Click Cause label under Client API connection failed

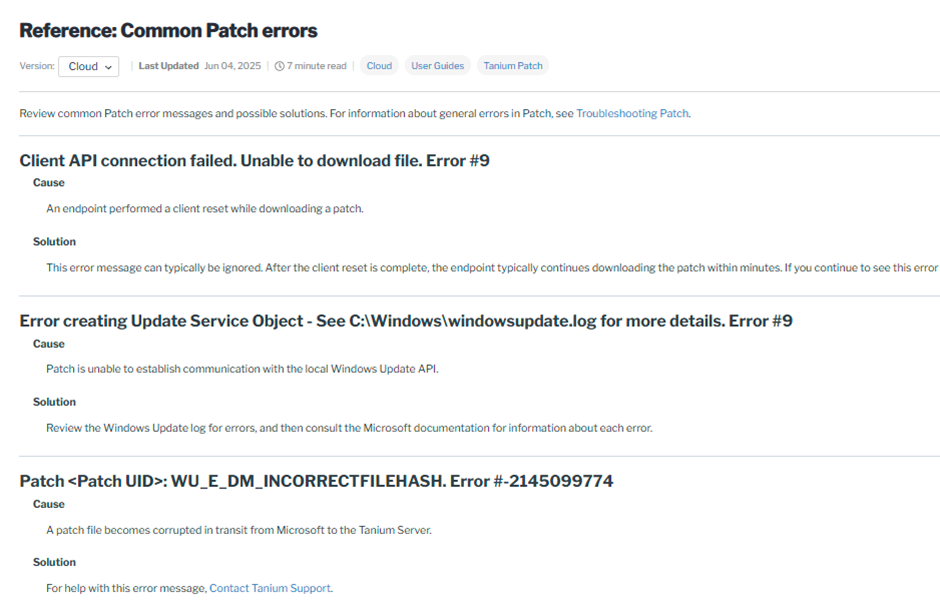coord(49,183)
